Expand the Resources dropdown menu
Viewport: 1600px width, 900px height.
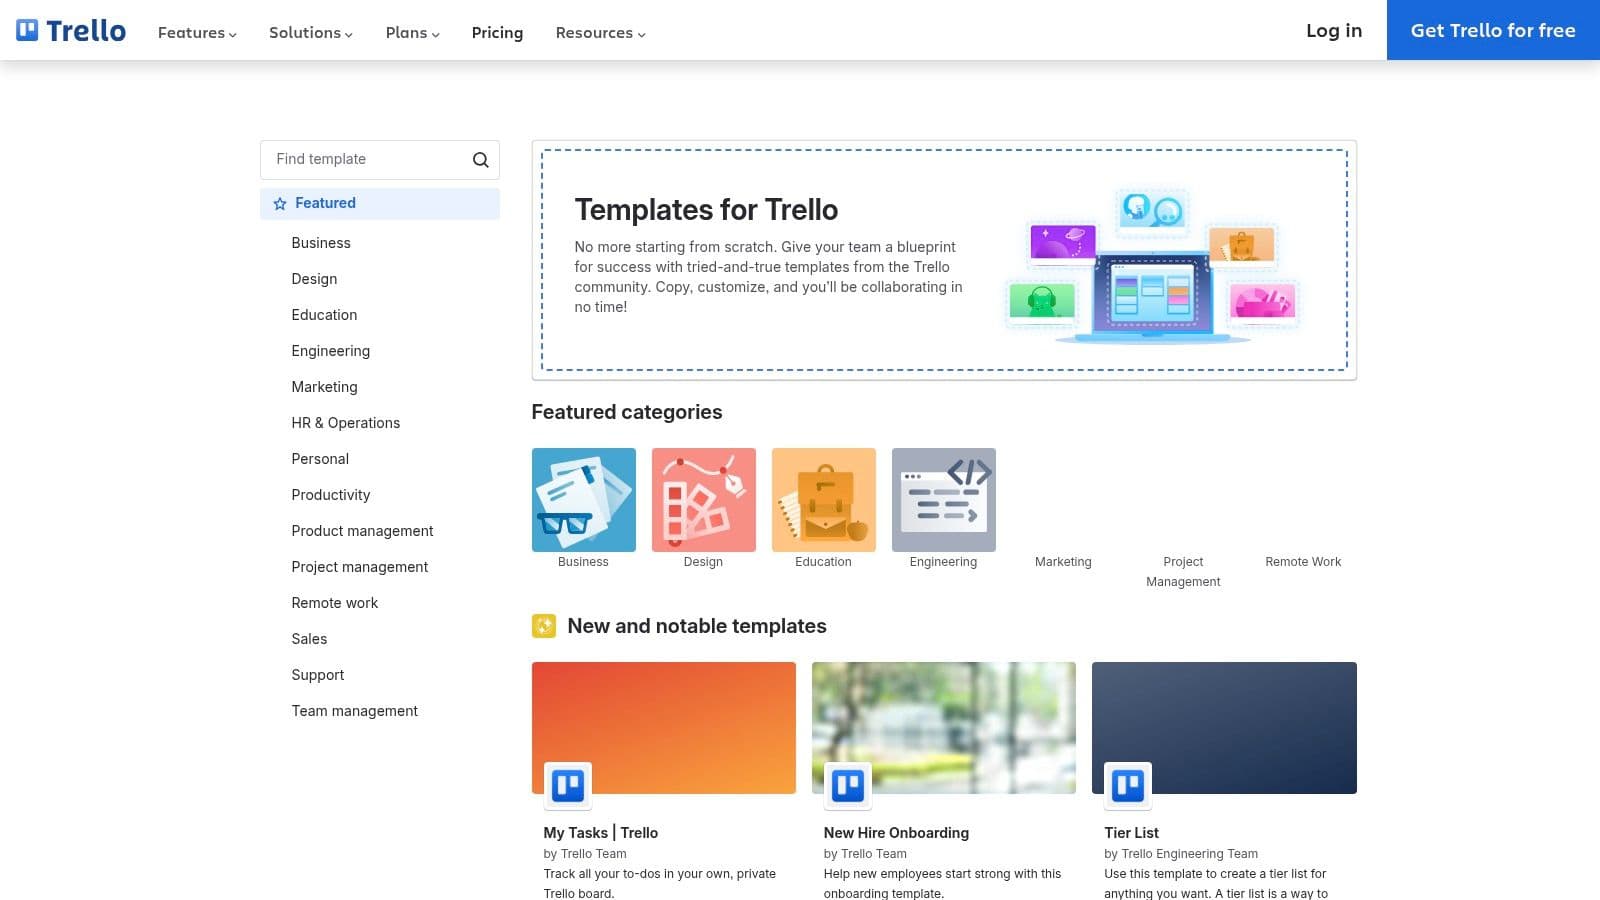coord(601,33)
